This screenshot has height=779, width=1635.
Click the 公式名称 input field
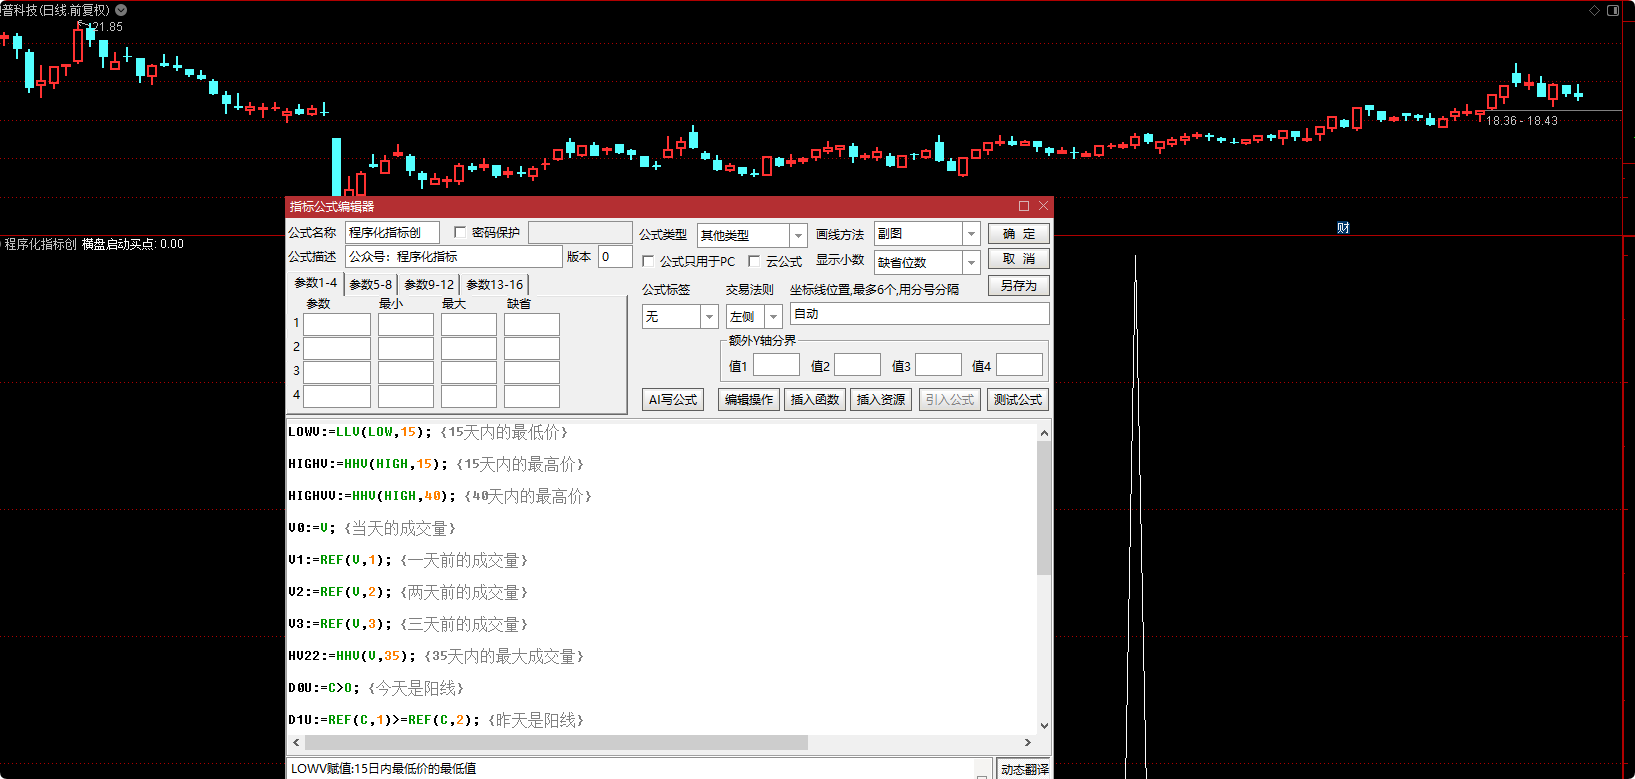pyautogui.click(x=392, y=232)
